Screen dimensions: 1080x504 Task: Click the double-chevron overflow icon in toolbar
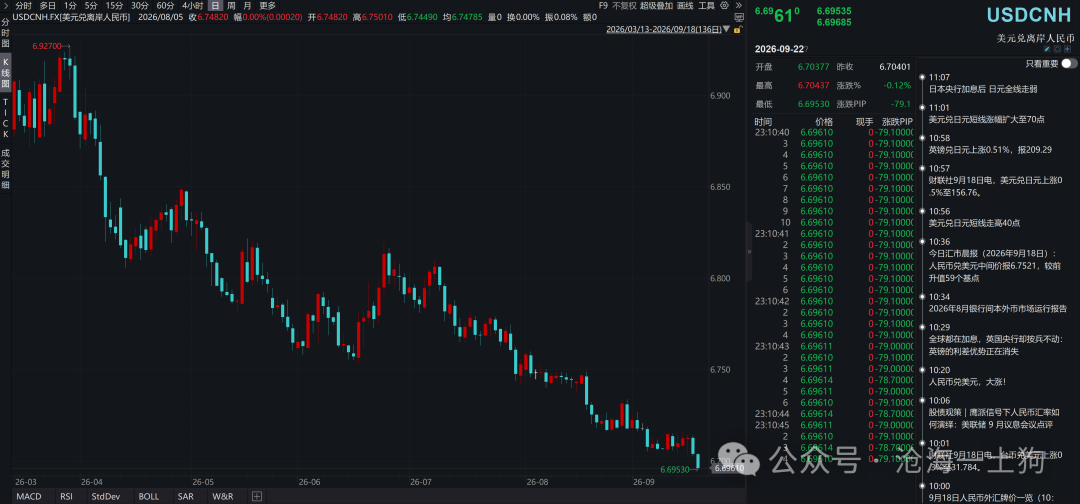pos(738,5)
